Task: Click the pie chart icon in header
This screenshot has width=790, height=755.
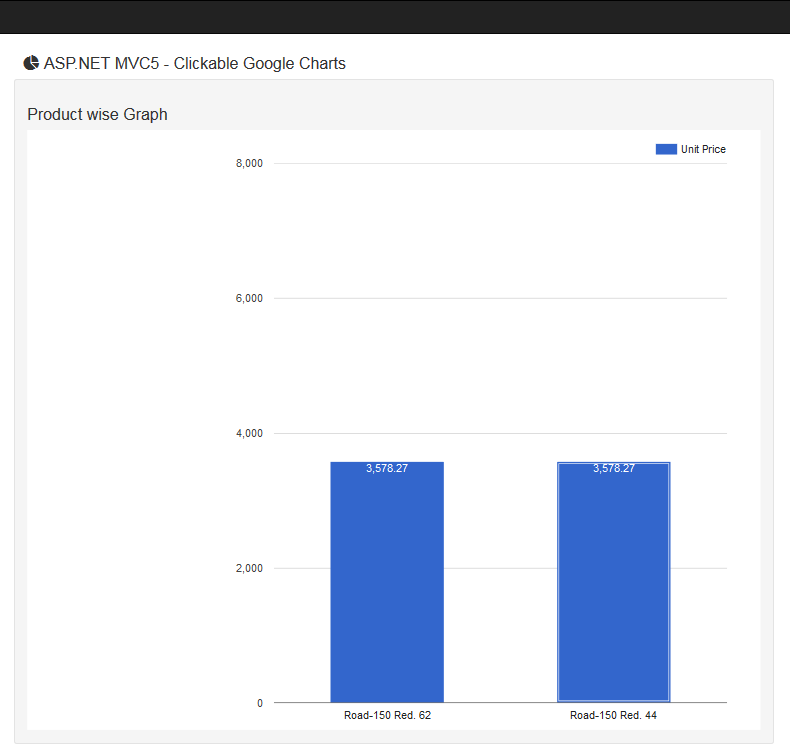Action: pyautogui.click(x=31, y=63)
